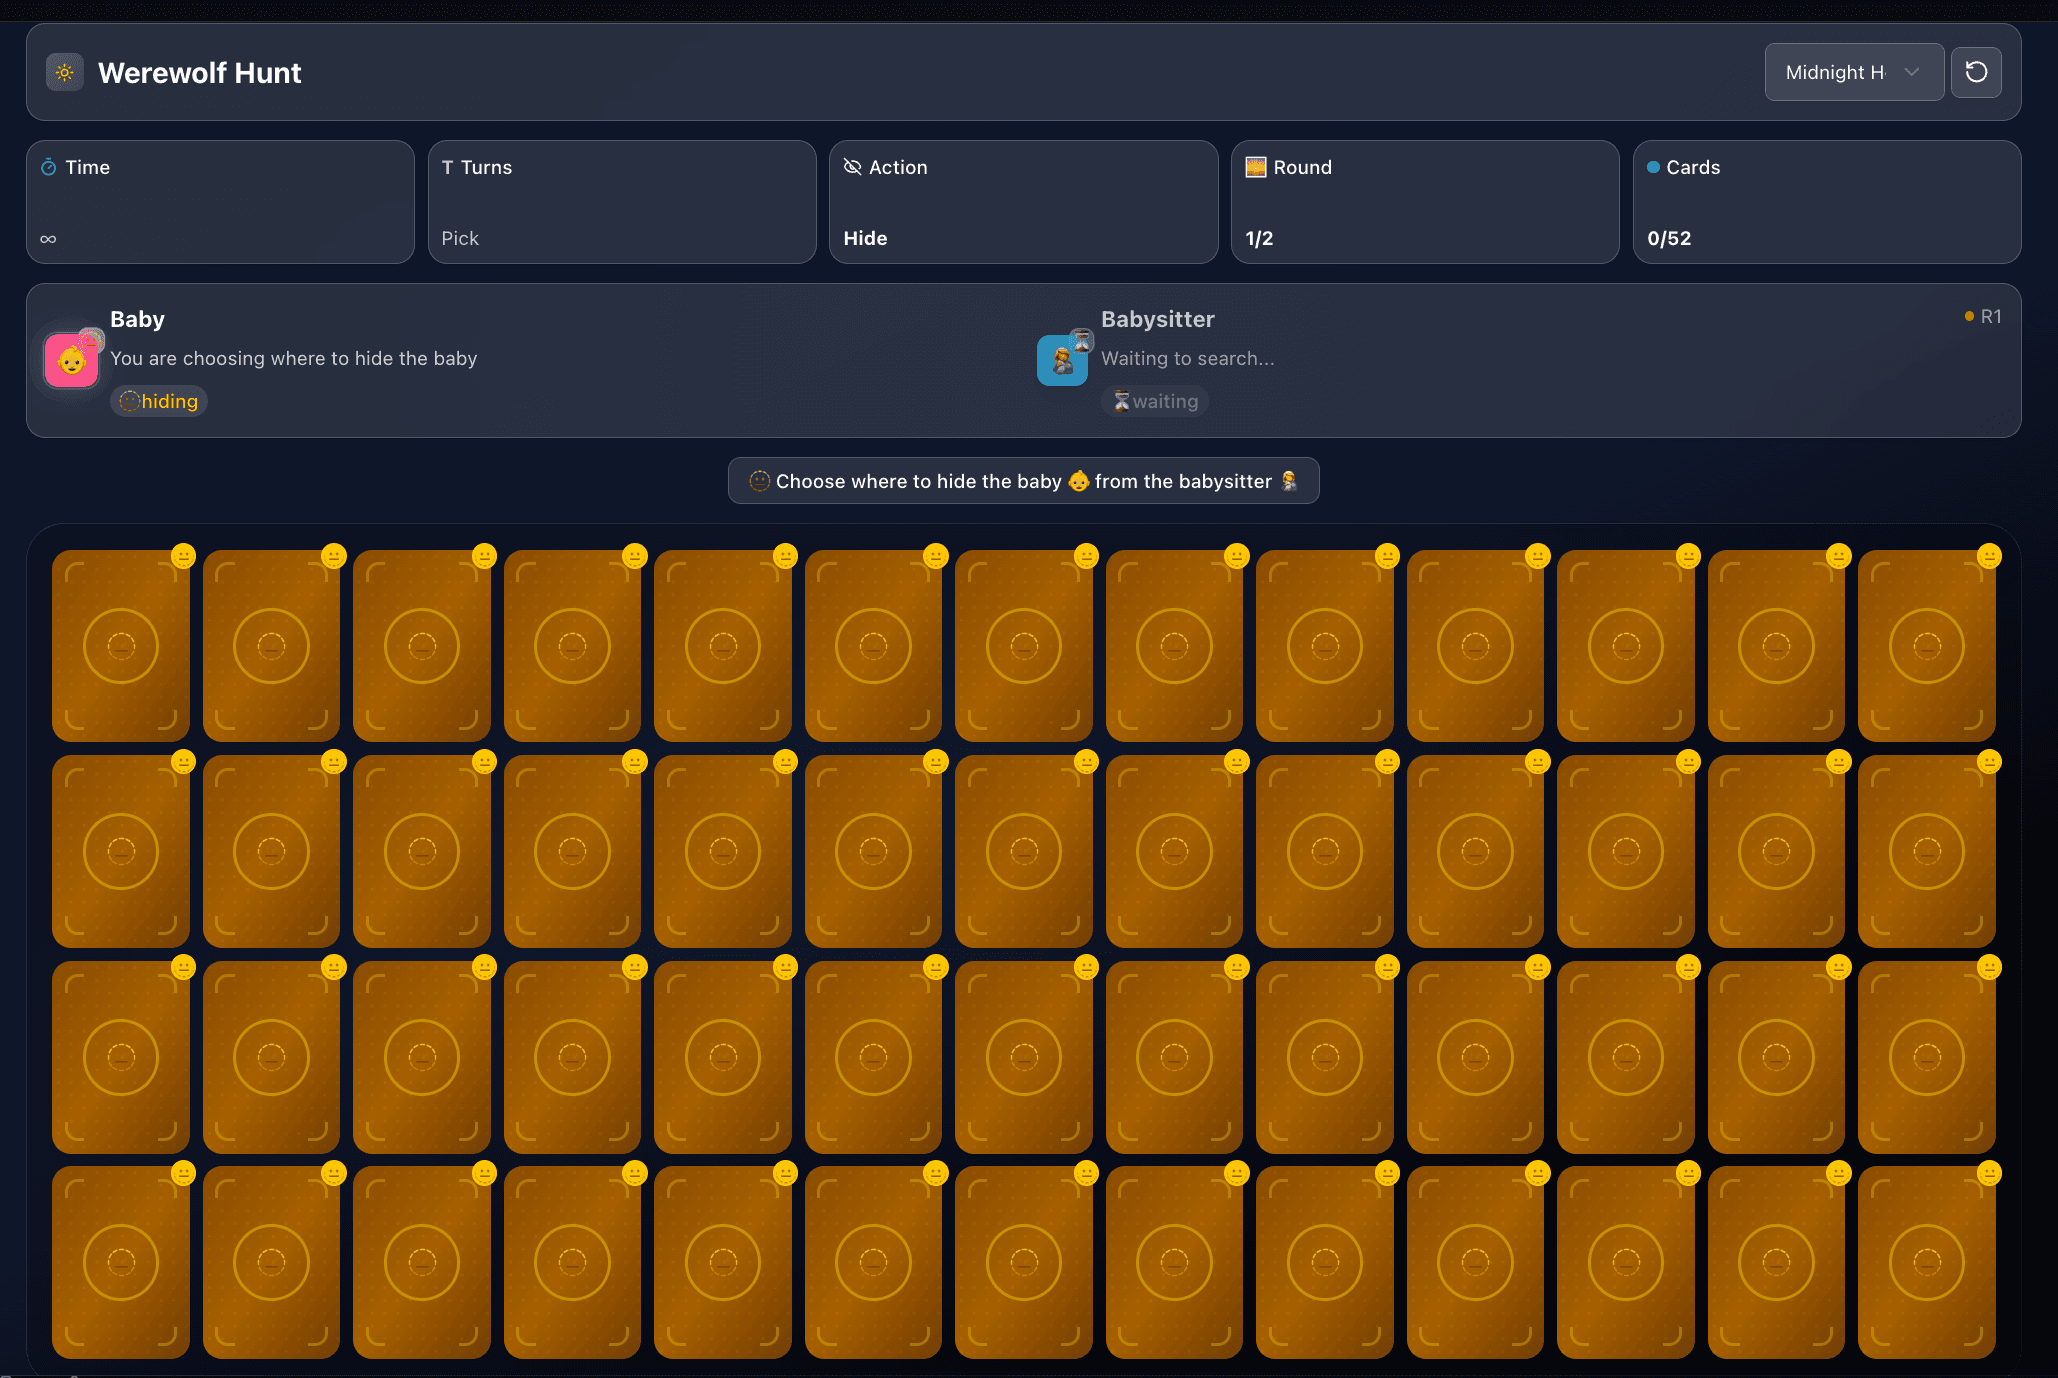Click emoji badge on top-left card
Image resolution: width=2058 pixels, height=1378 pixels.
click(x=183, y=556)
